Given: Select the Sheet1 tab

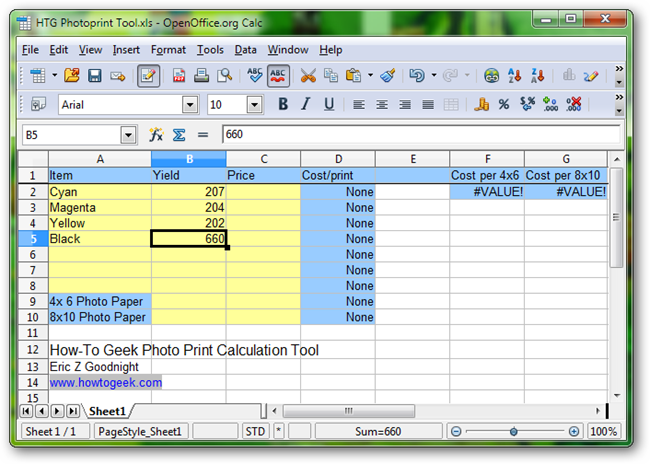Looking at the screenshot, I should (x=105, y=411).
